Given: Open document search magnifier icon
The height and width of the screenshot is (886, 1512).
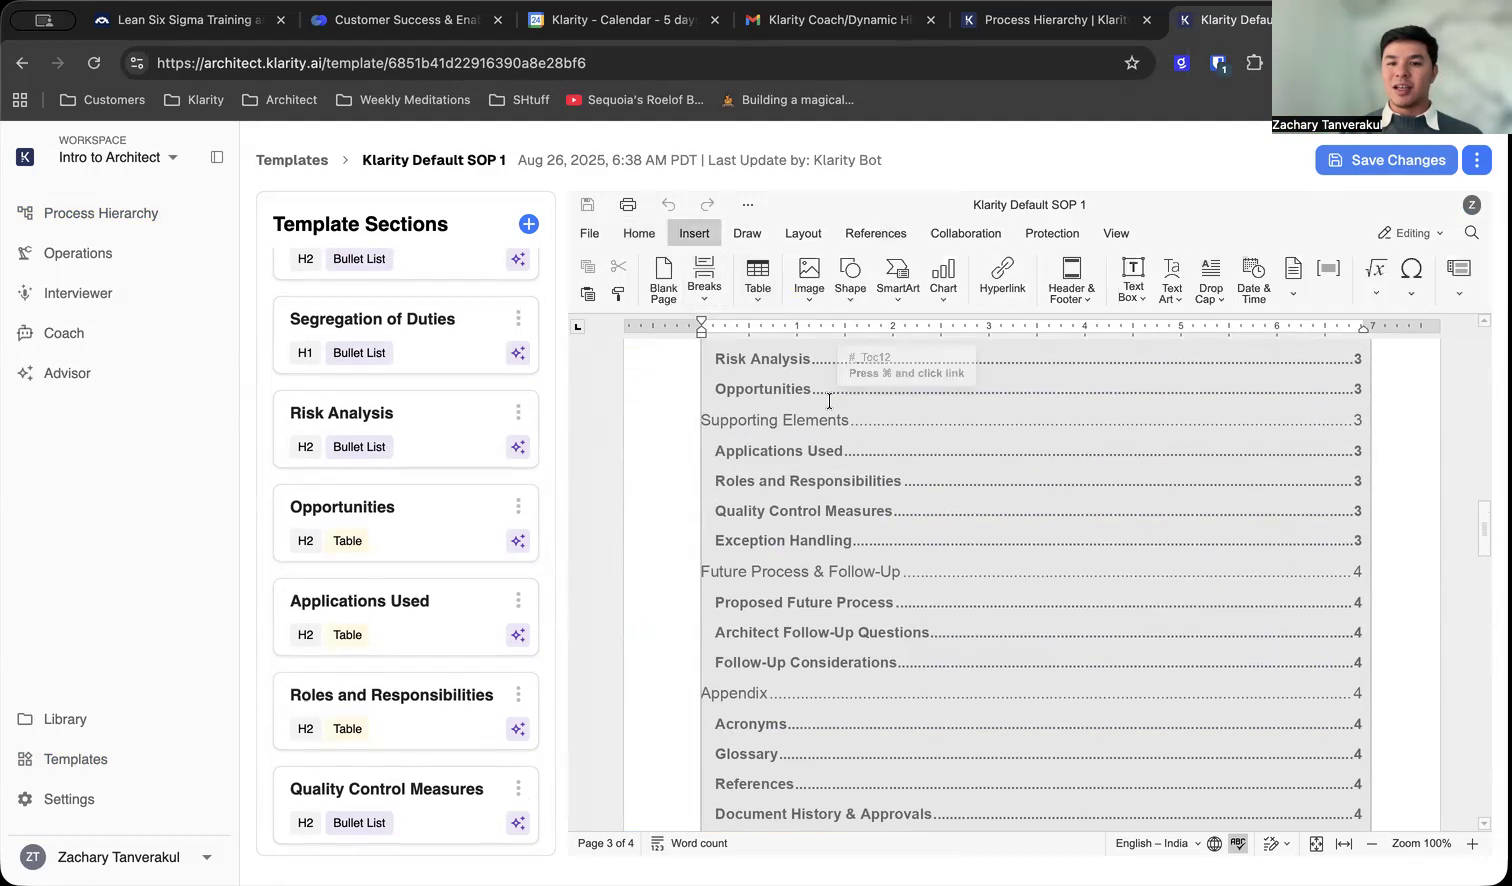Looking at the screenshot, I should click(1471, 233).
